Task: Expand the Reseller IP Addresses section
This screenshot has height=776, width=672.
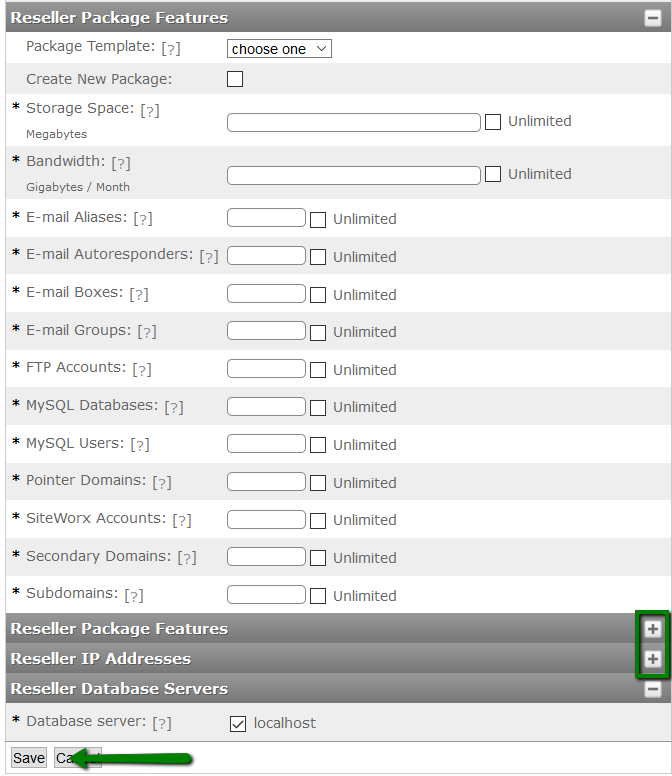Action: click(x=652, y=659)
